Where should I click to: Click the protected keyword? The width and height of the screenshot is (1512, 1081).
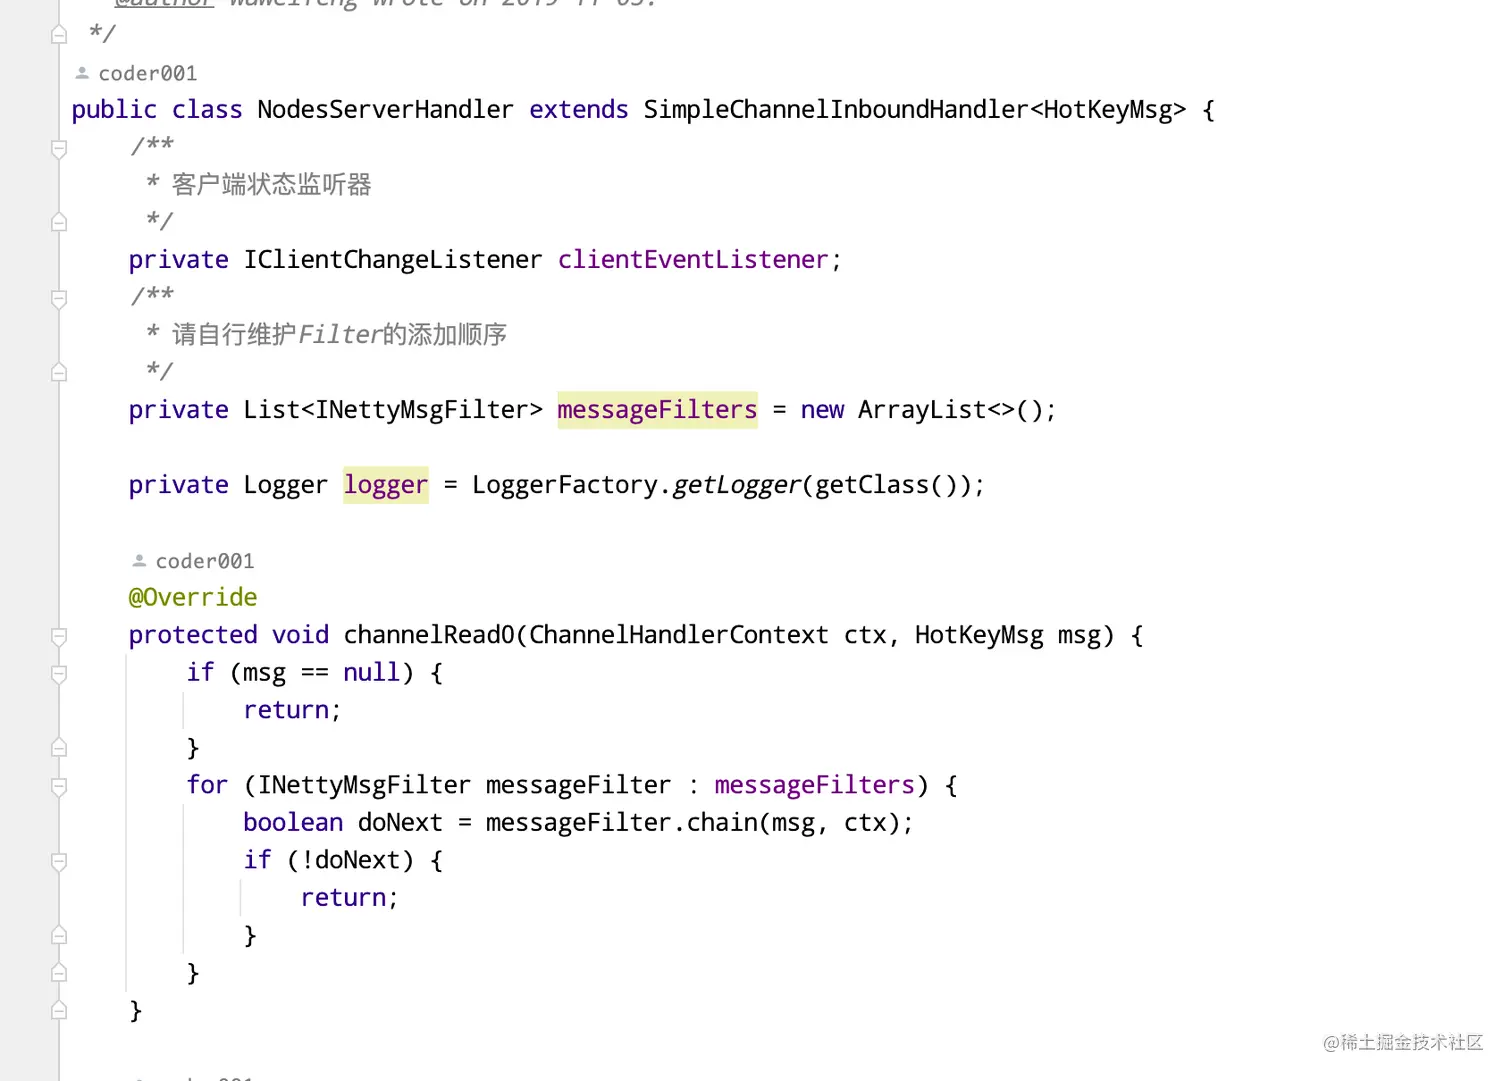pos(193,635)
